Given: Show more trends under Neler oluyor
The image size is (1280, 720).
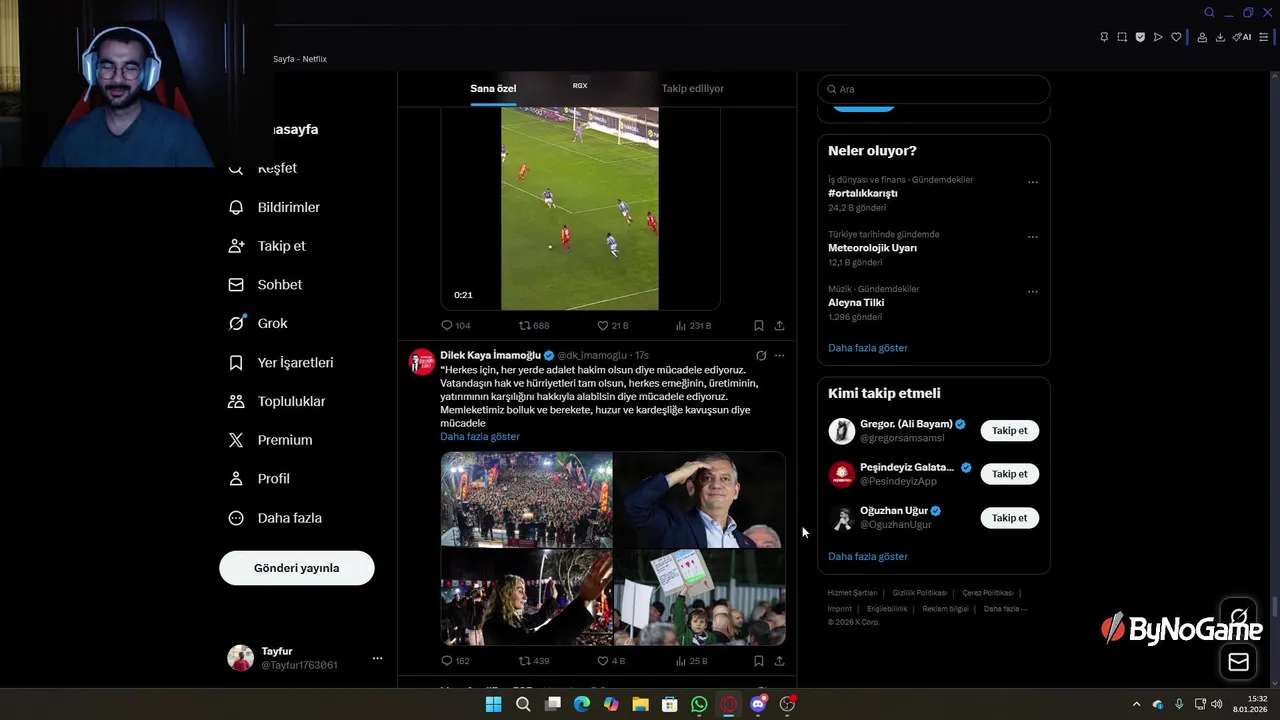Looking at the screenshot, I should click(868, 348).
